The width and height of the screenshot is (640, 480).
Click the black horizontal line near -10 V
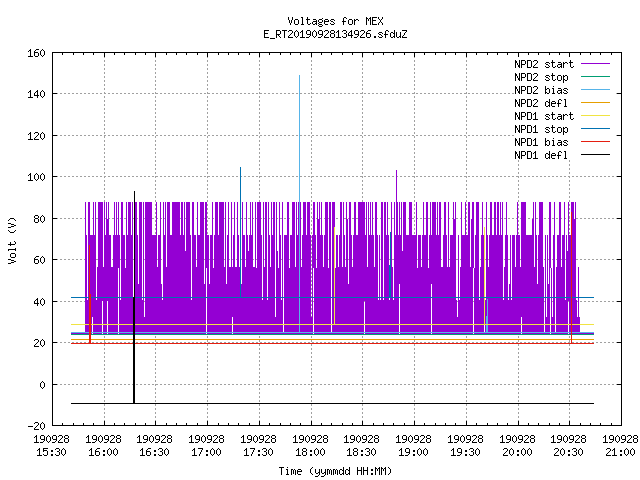click(333, 403)
